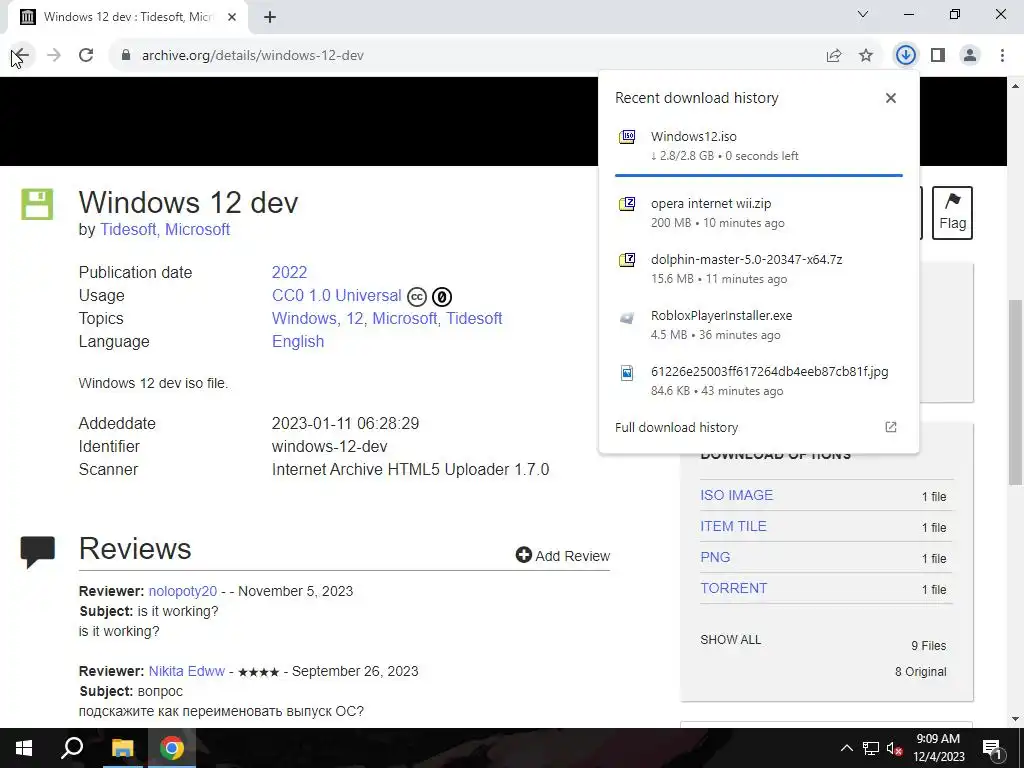Click the Roblox installer file icon

click(627, 319)
